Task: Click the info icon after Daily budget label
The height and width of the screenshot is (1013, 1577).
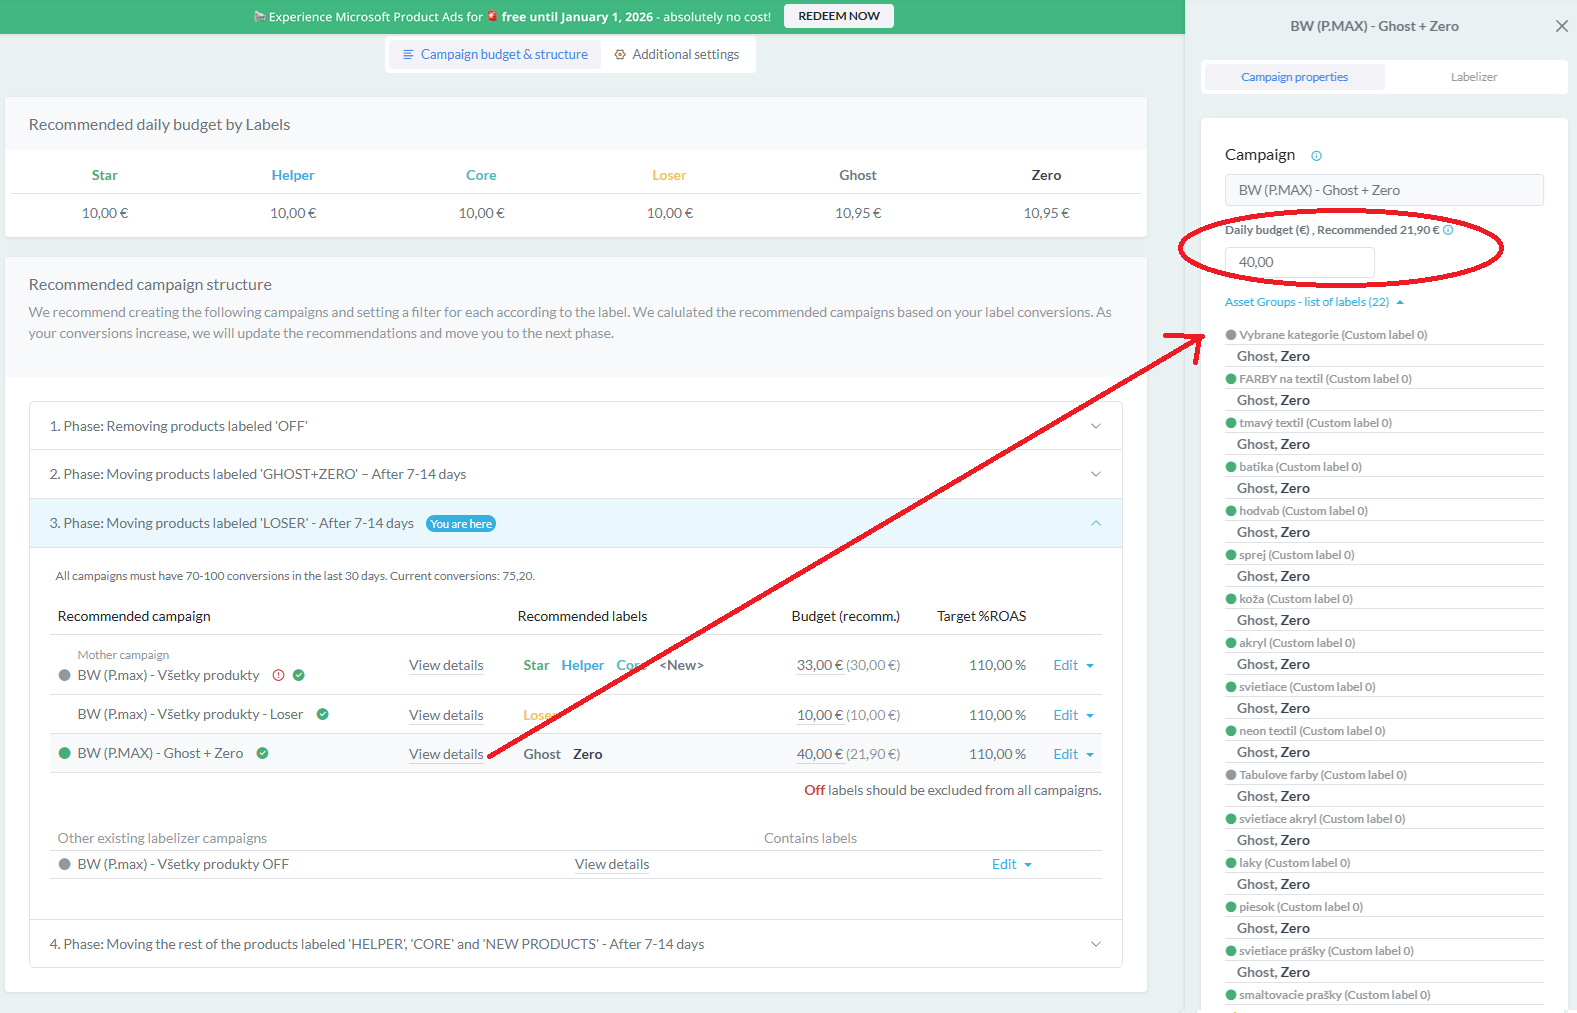Action: 1448,230
